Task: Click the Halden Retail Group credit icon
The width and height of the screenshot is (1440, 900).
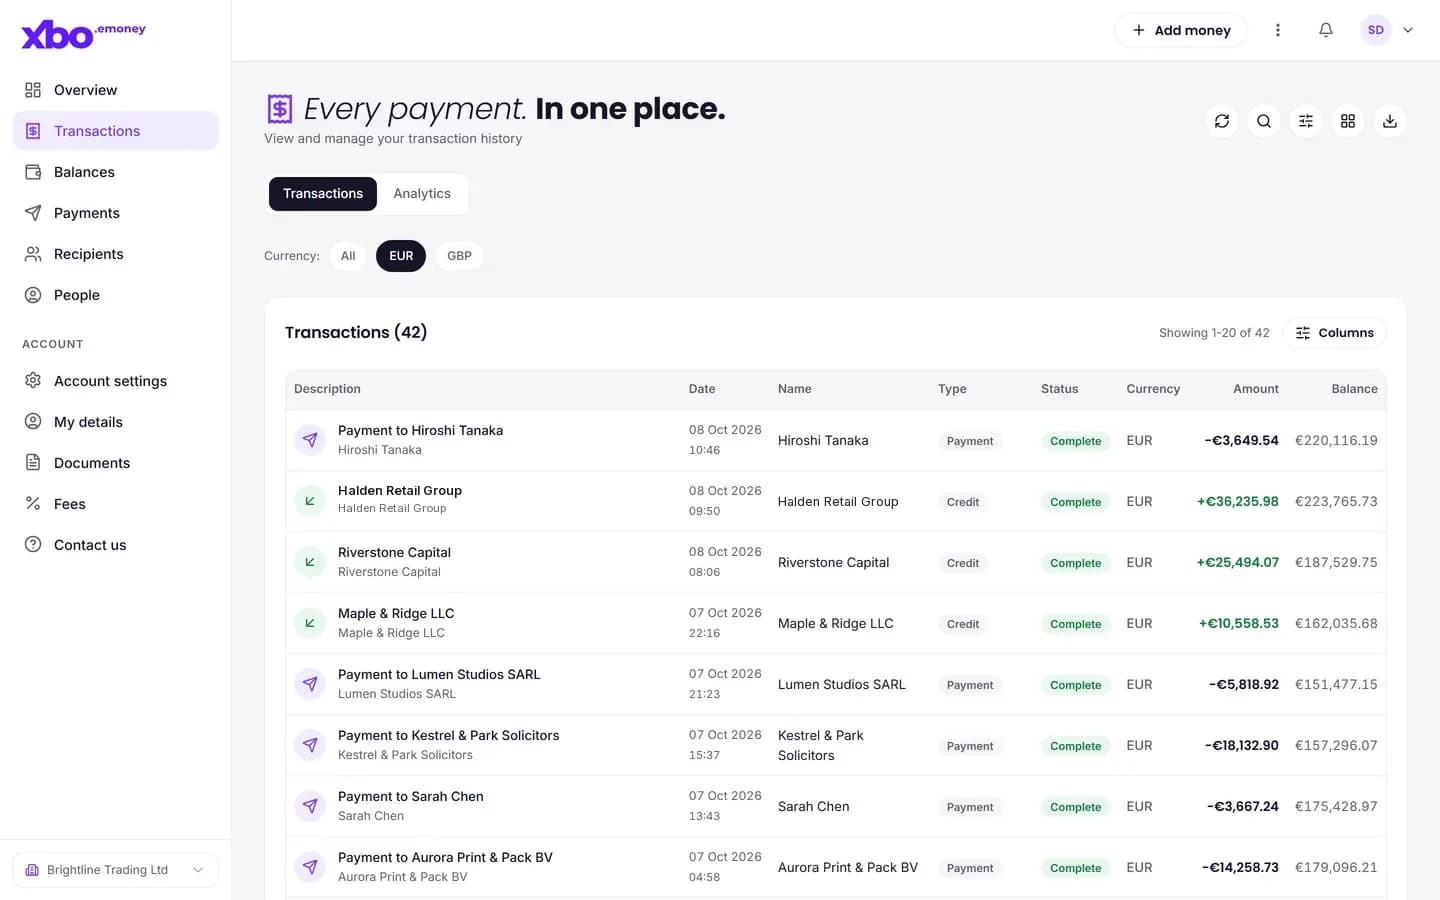Action: pos(310,501)
